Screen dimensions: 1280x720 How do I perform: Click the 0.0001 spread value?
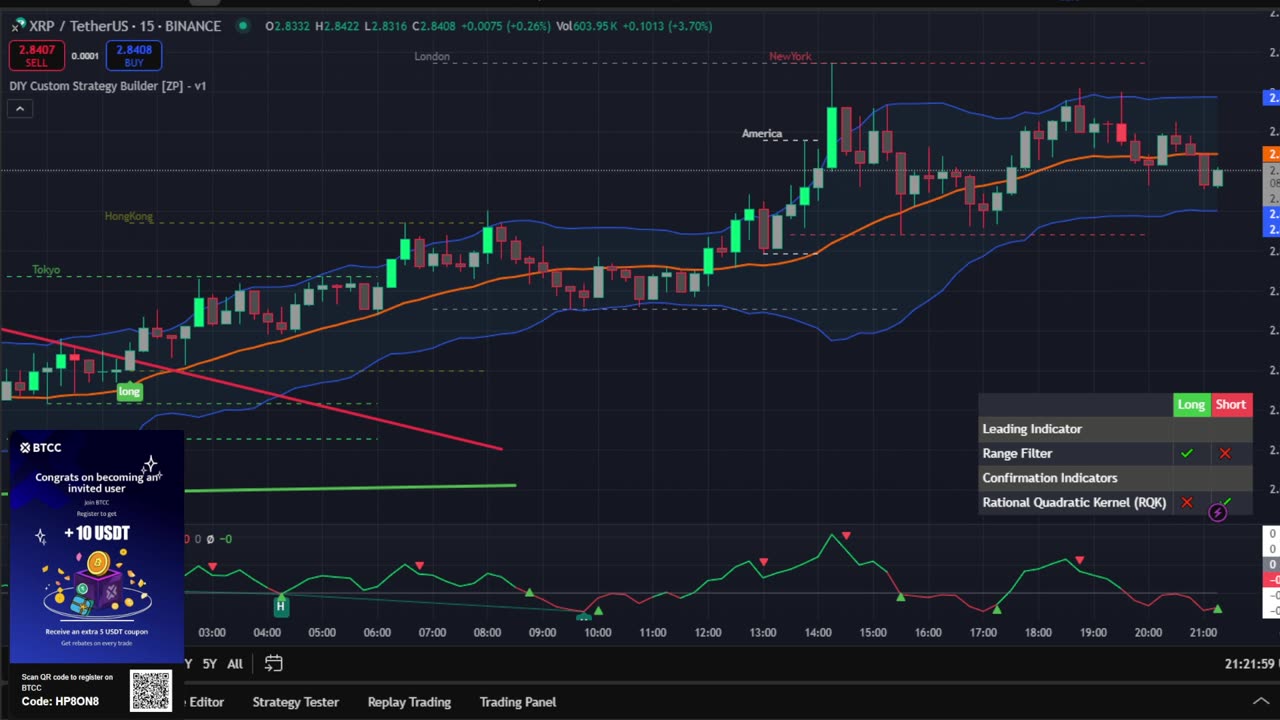point(85,56)
